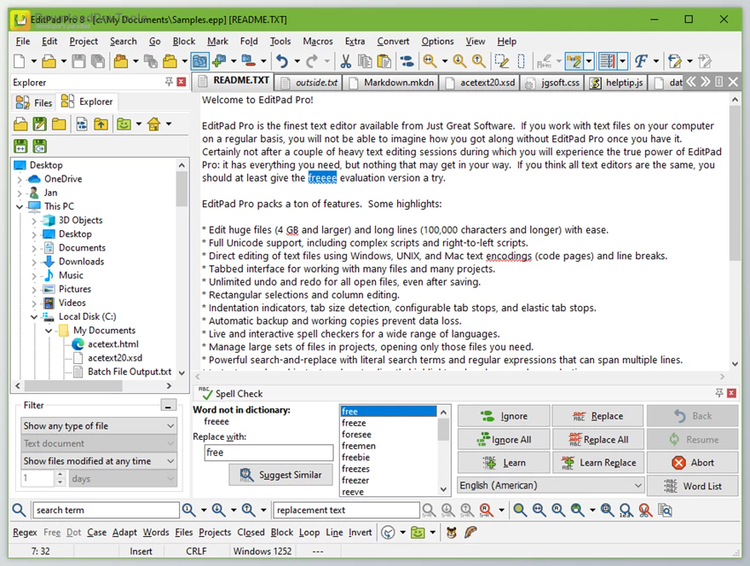750x566 pixels.
Task: Pin the Spell Check panel
Action: 719,393
